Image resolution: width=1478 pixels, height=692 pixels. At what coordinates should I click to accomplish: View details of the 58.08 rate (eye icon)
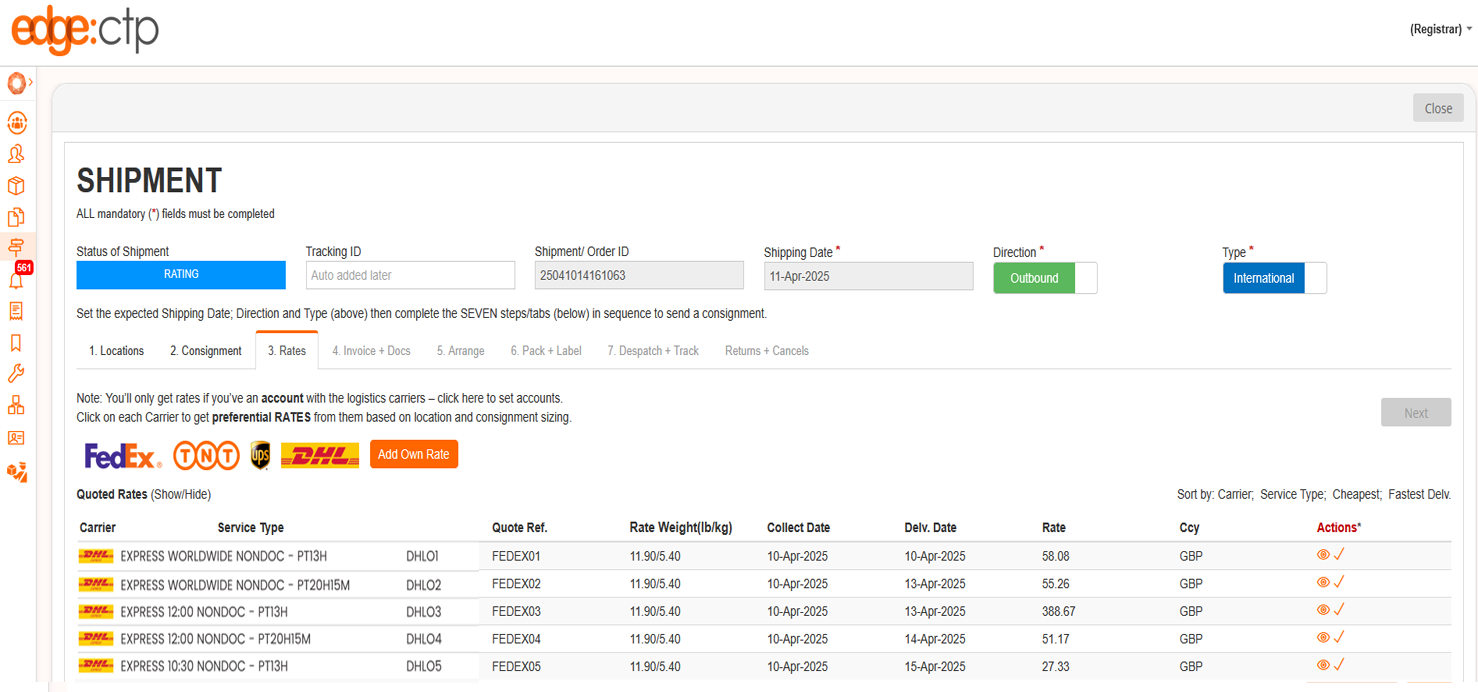tap(1323, 554)
